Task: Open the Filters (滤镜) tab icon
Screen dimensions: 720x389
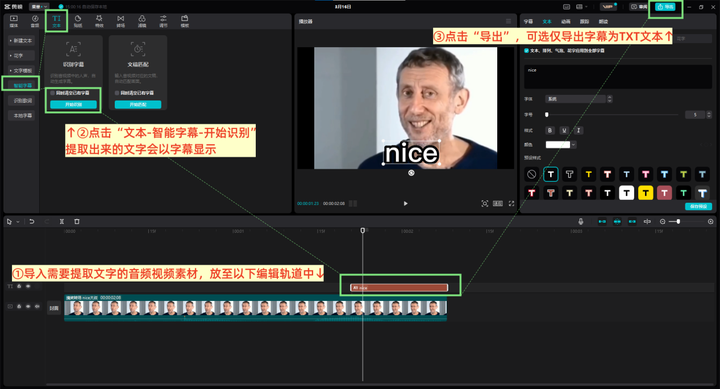Action: coord(142,21)
